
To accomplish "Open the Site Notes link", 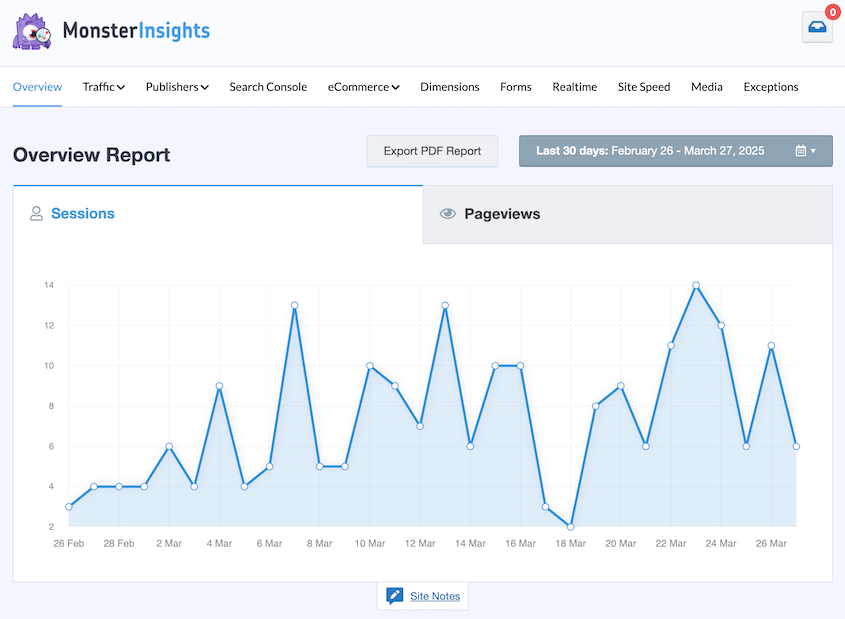I will point(435,596).
